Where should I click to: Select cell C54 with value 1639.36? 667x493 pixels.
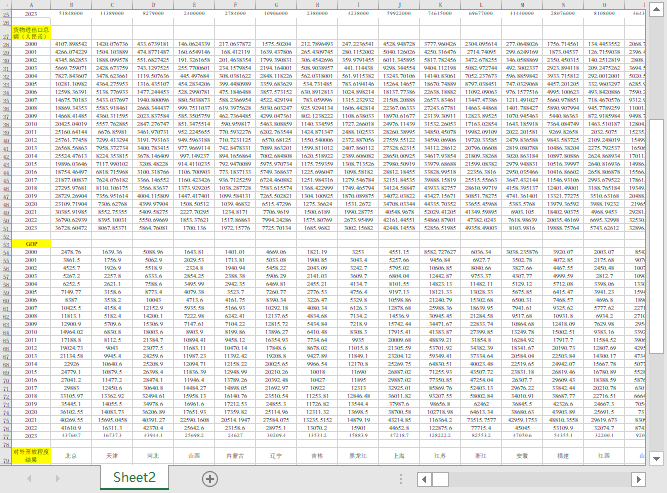112,252
